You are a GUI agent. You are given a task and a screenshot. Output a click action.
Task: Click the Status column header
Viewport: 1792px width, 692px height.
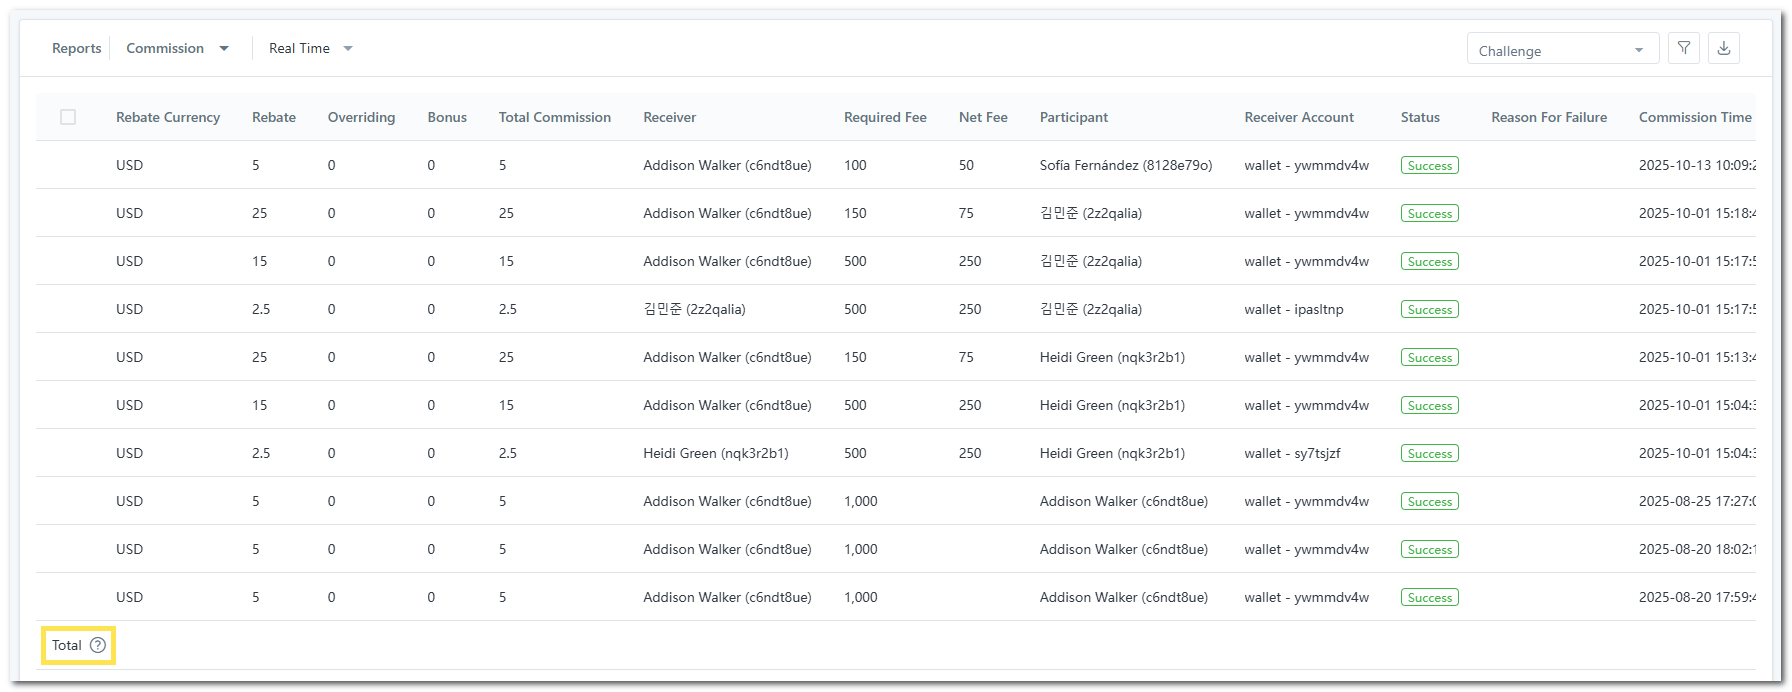[x=1419, y=117]
